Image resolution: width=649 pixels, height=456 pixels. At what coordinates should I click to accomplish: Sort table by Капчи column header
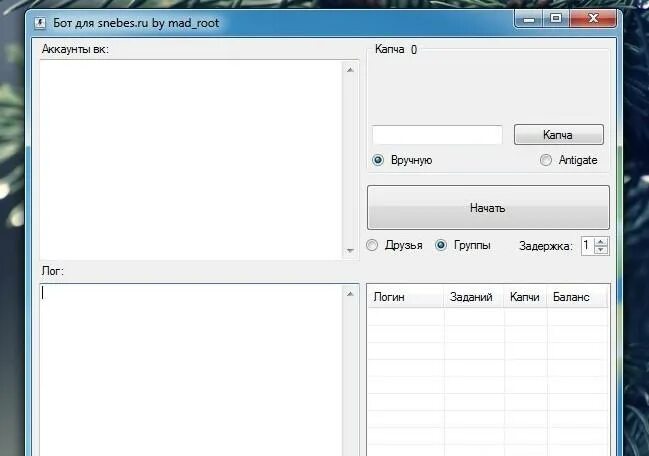[525, 297]
